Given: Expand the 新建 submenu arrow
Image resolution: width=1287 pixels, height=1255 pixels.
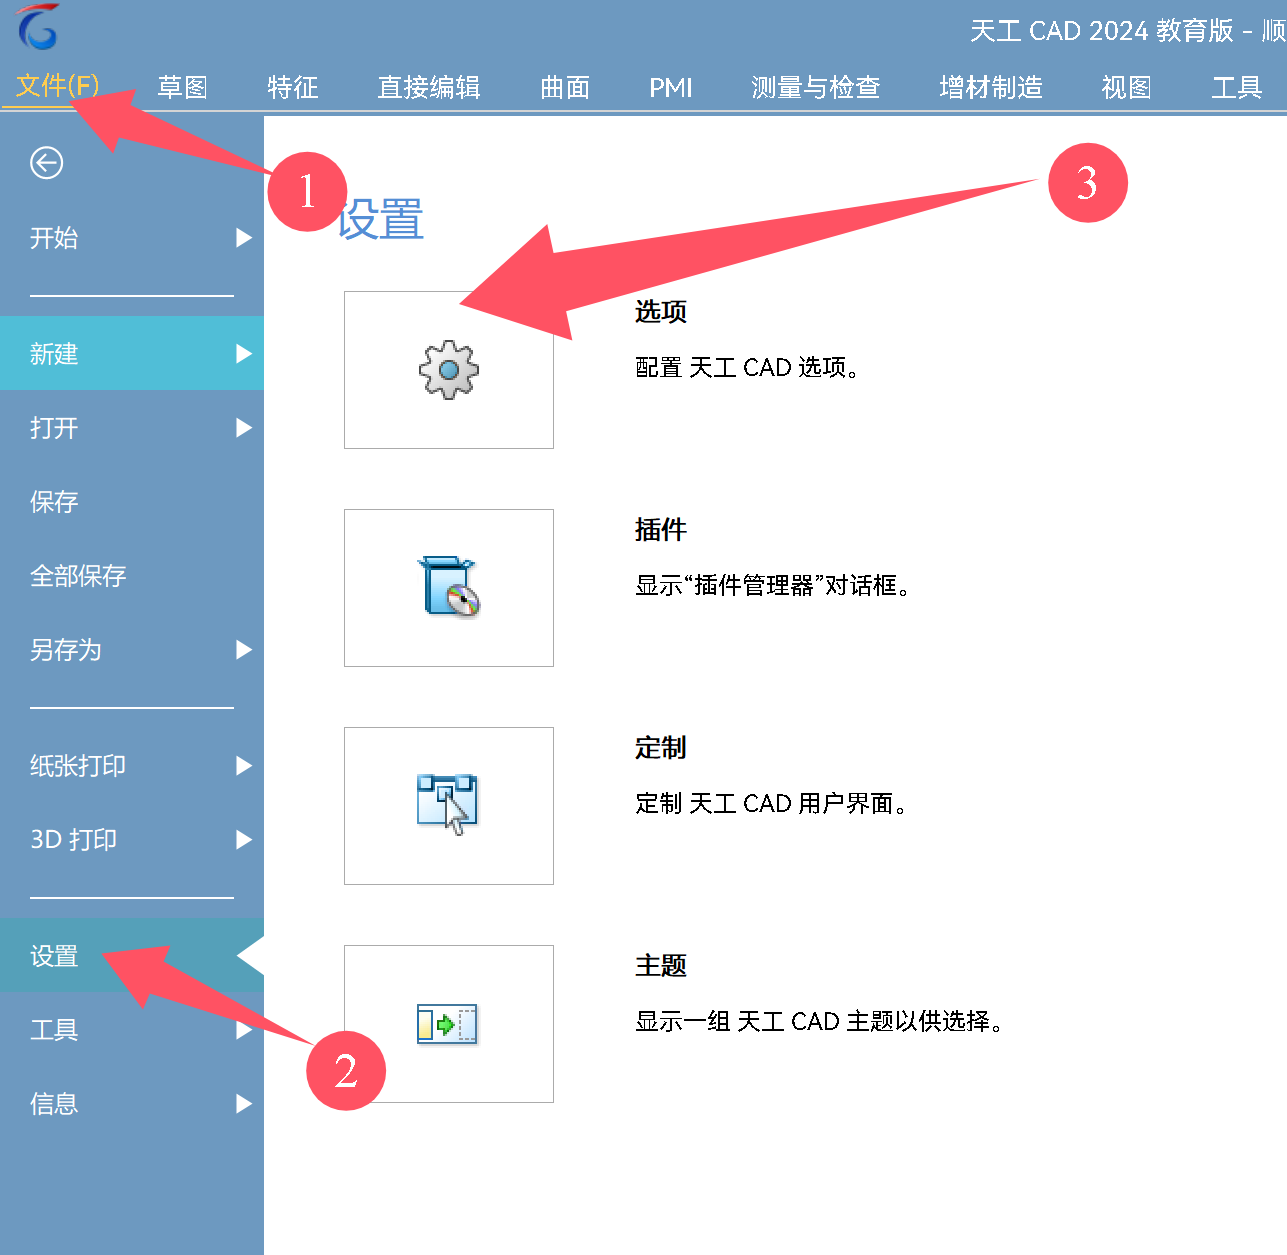Looking at the screenshot, I should click(x=243, y=354).
